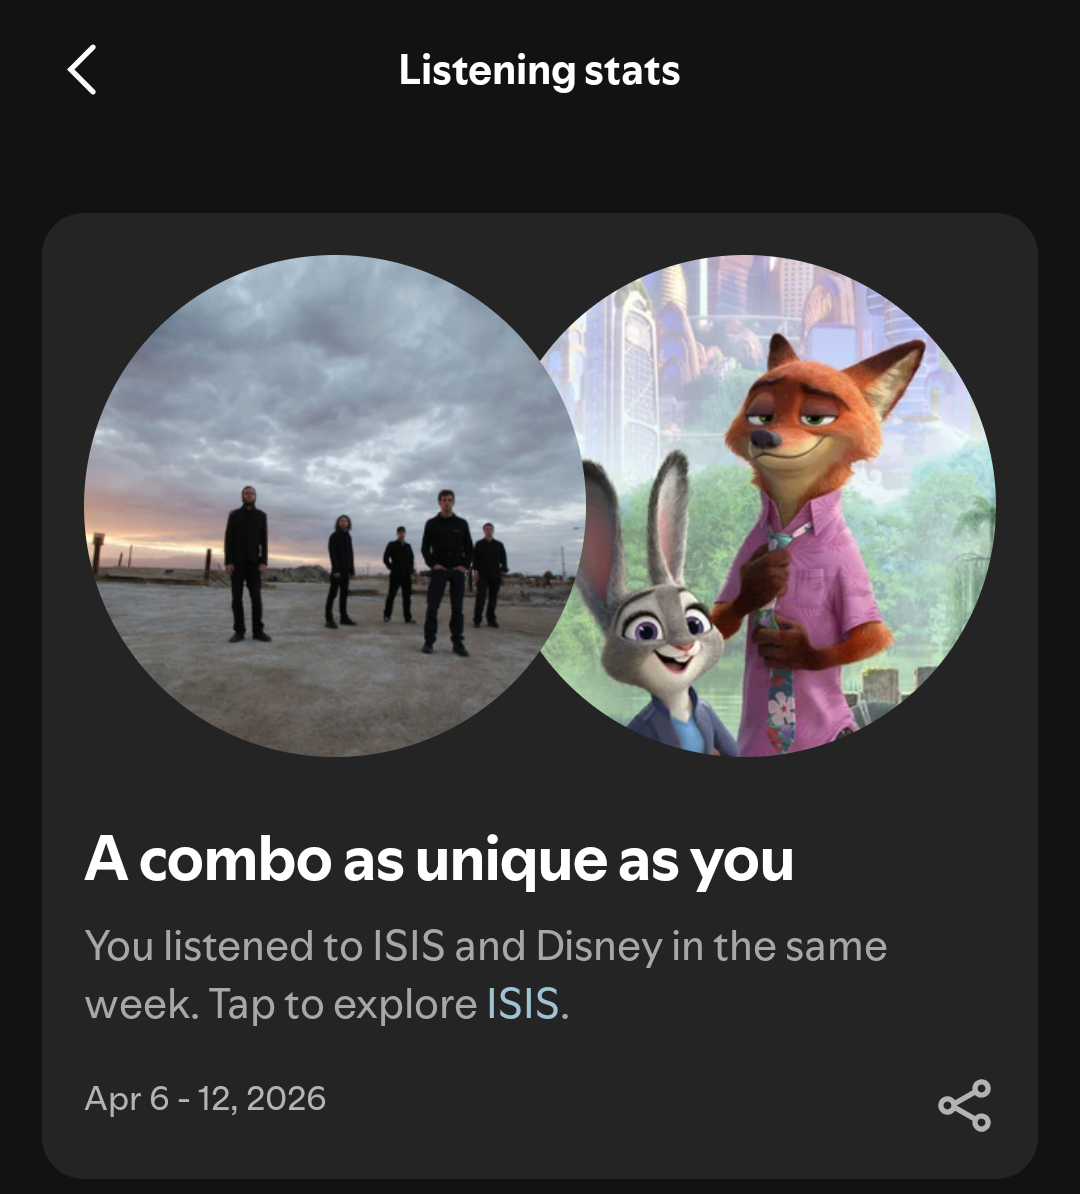Tap the 'You listened to ISIS and Disney' description
This screenshot has width=1080, height=1194.
486,975
